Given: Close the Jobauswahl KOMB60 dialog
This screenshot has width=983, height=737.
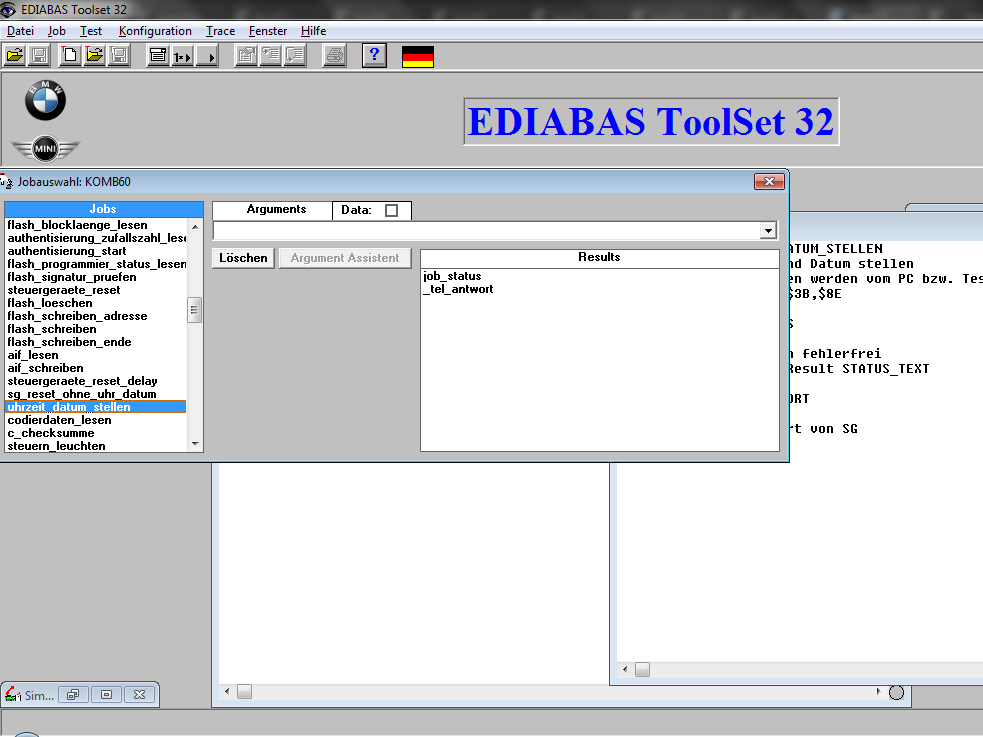Looking at the screenshot, I should click(x=769, y=181).
